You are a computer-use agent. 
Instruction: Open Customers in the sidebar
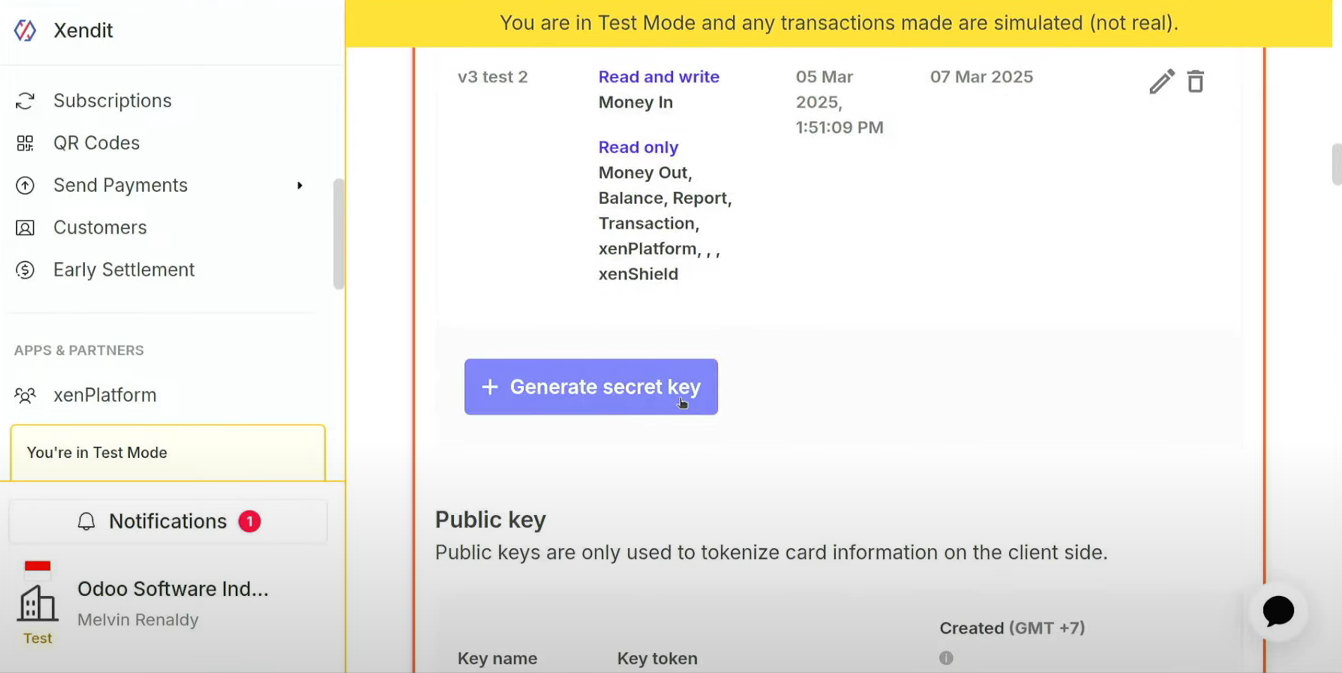coord(100,227)
